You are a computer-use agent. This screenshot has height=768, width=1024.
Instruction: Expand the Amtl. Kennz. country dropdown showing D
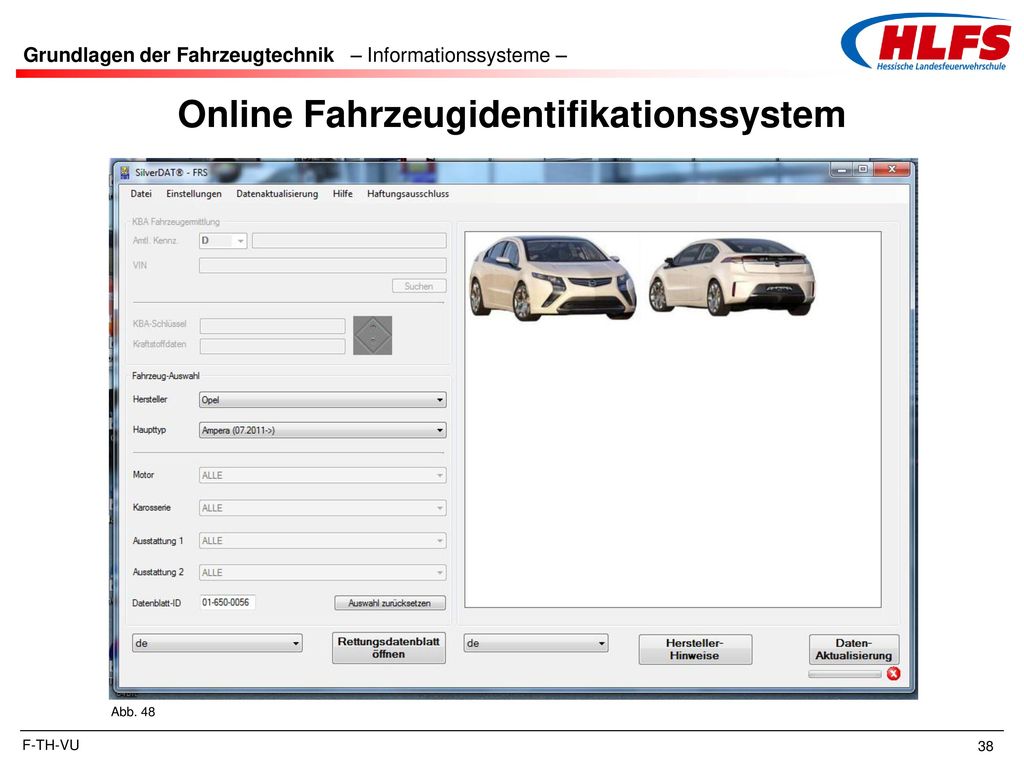click(223, 241)
